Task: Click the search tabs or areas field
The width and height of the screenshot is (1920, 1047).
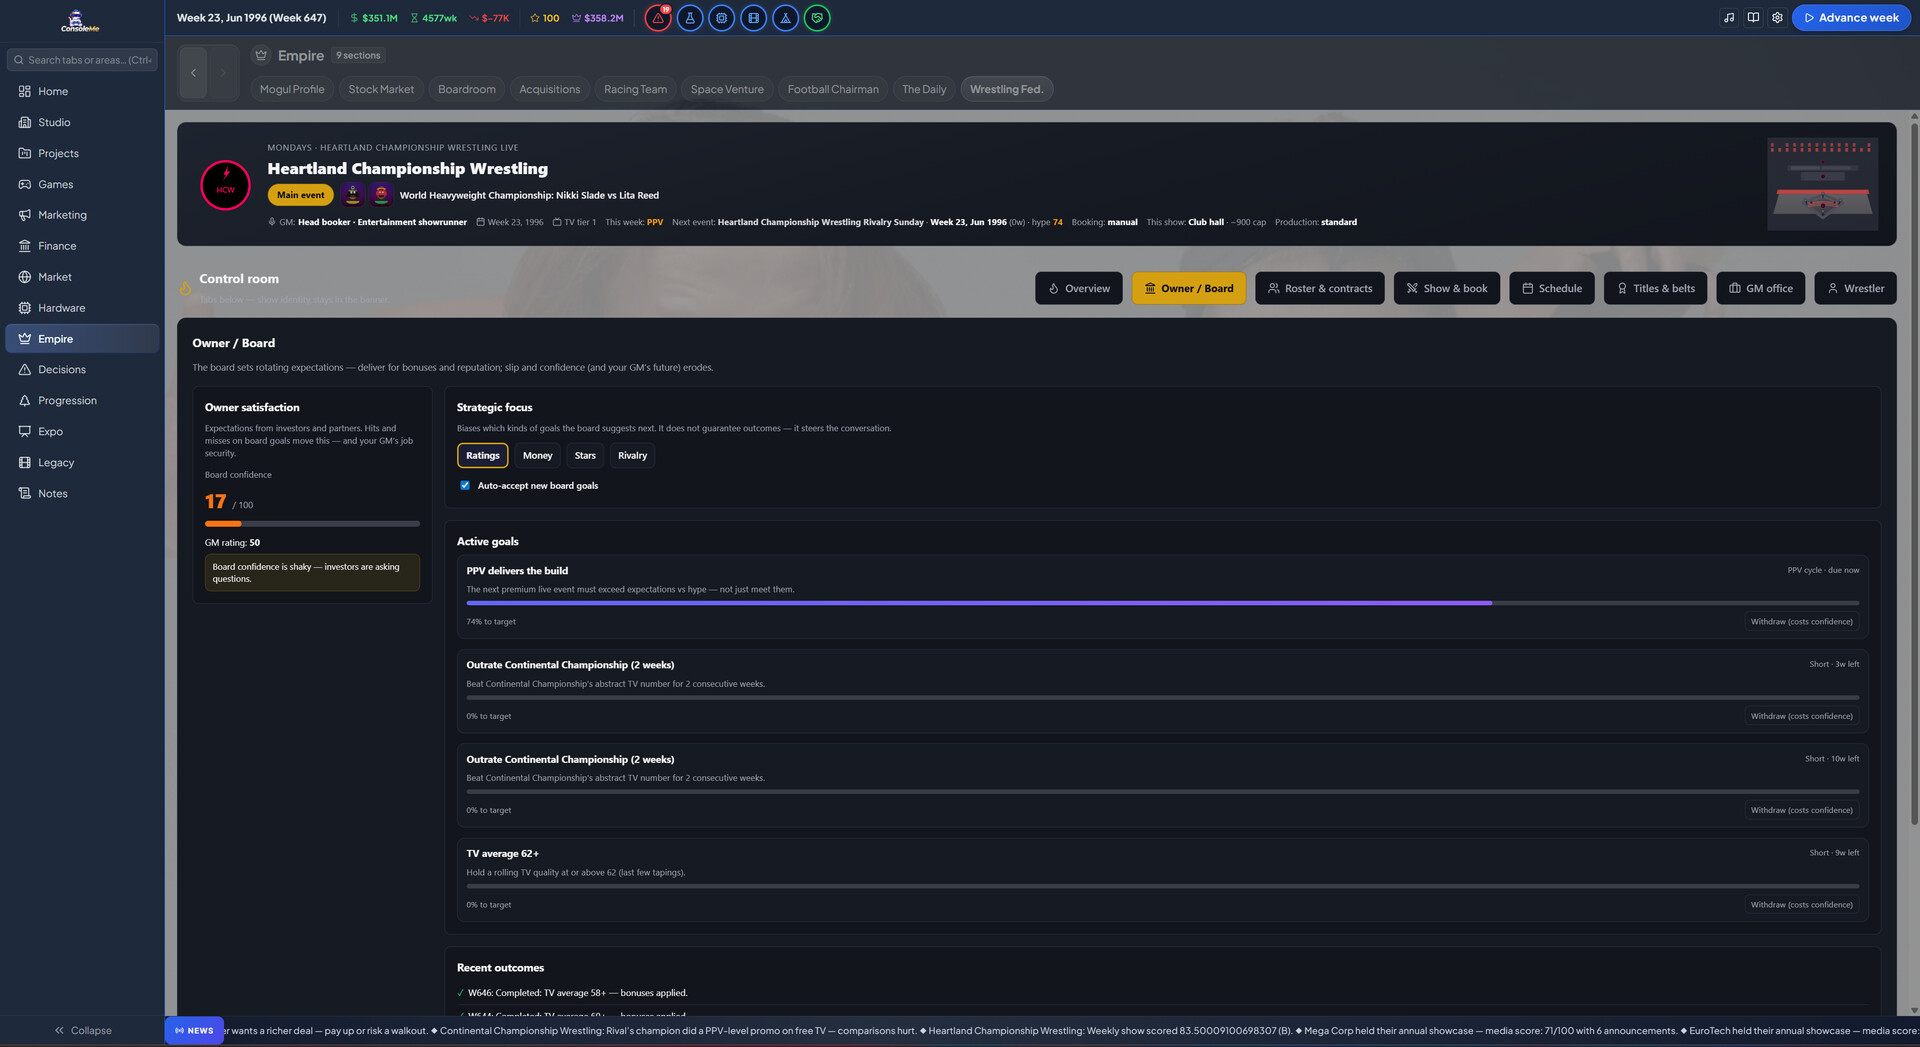Action: [x=82, y=60]
